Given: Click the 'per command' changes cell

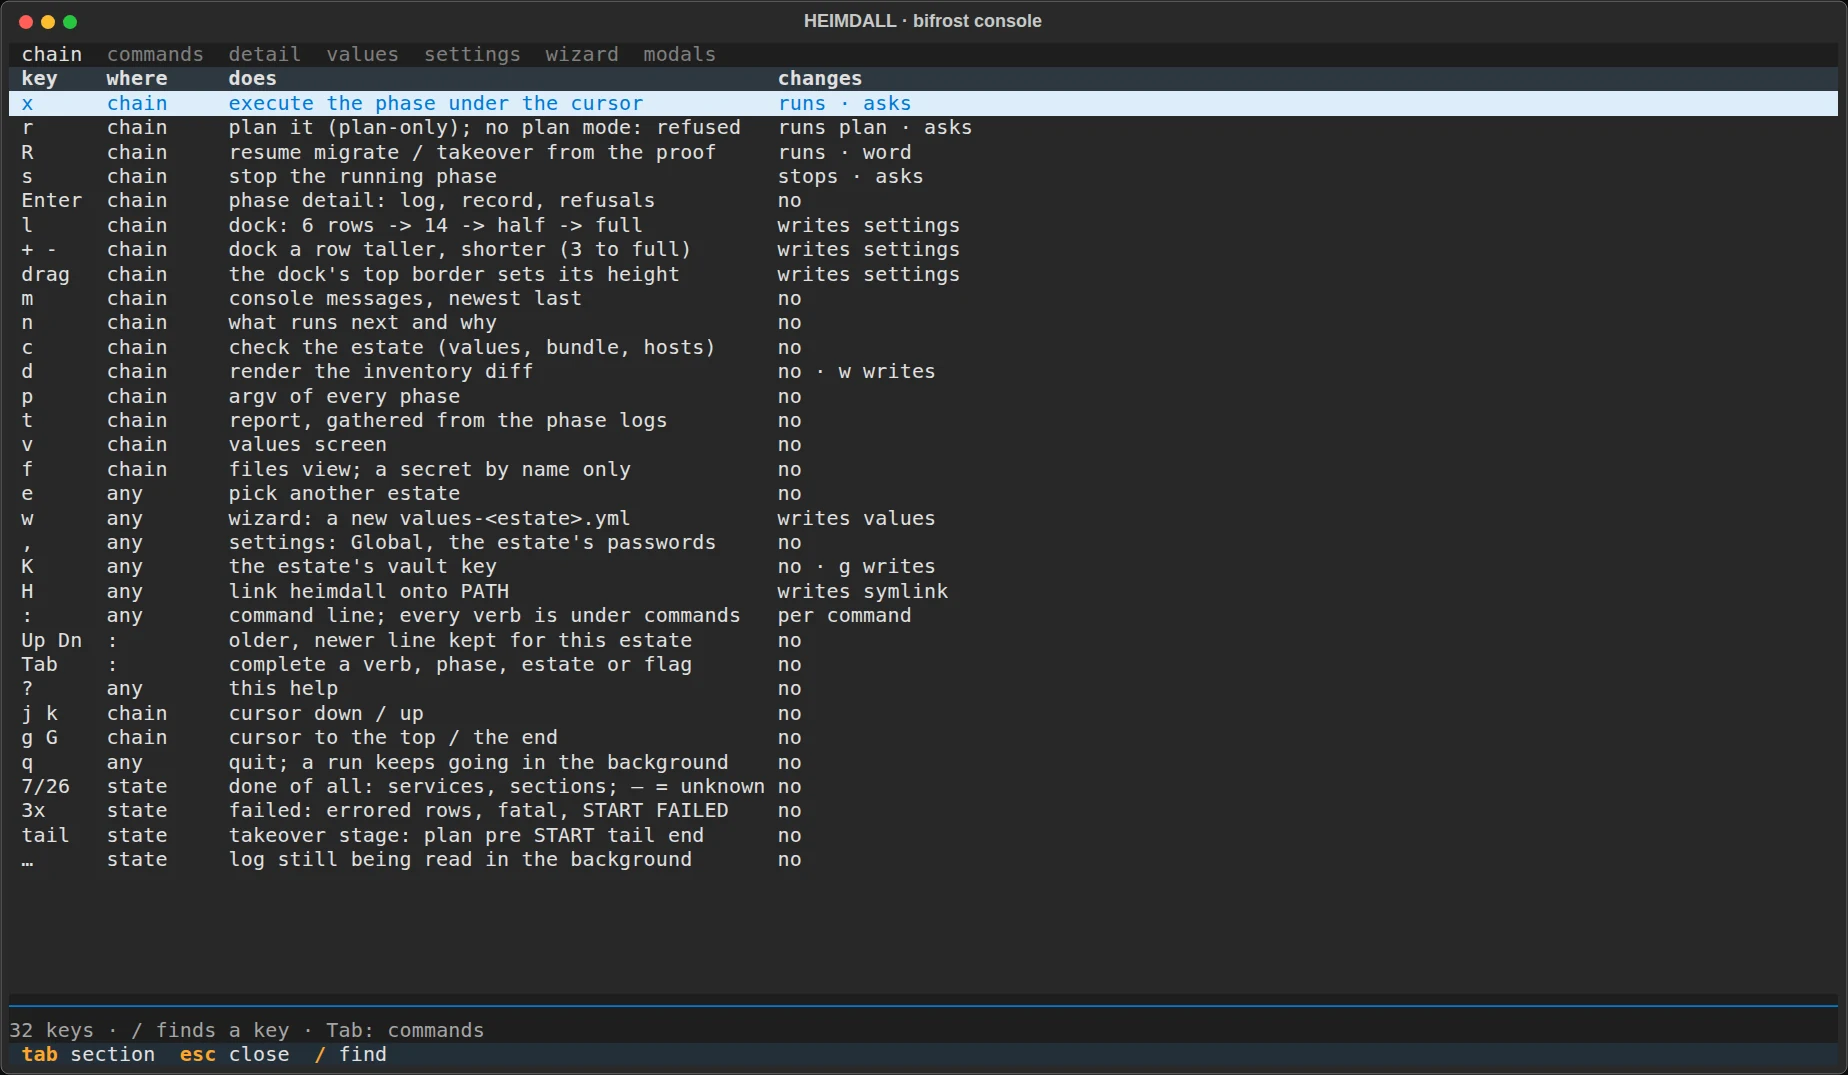Looking at the screenshot, I should click(x=845, y=615).
